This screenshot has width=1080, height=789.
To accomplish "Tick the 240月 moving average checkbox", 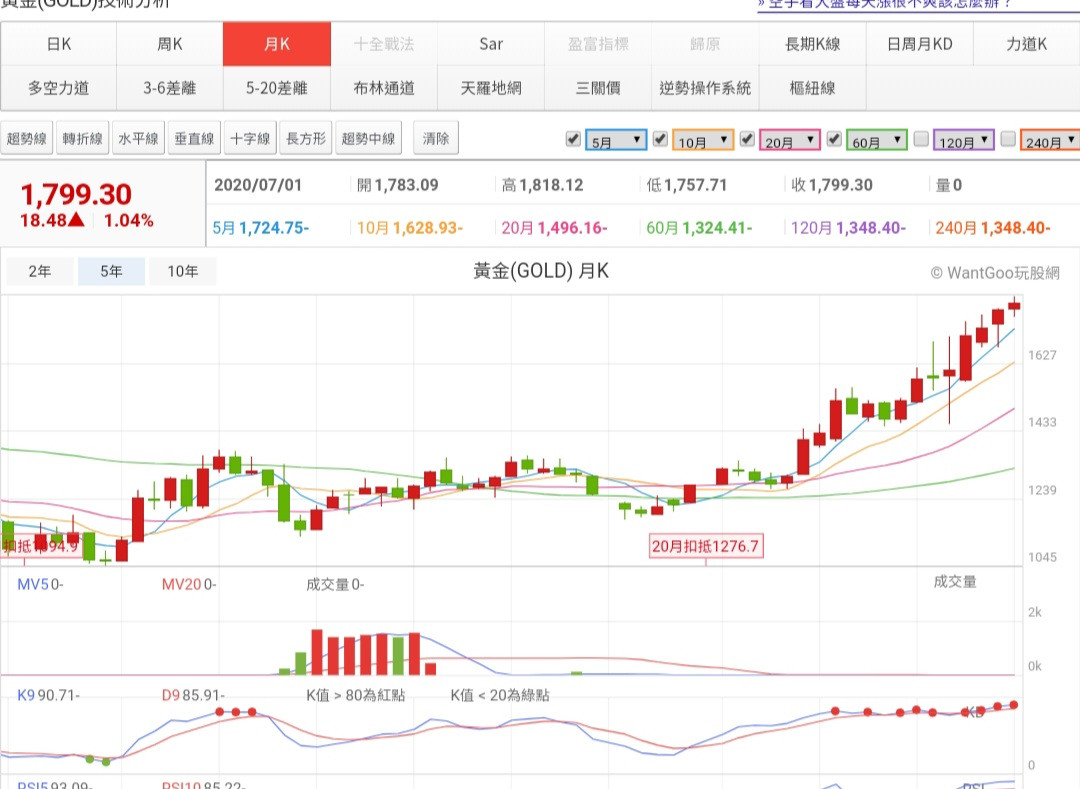I will (x=1008, y=139).
